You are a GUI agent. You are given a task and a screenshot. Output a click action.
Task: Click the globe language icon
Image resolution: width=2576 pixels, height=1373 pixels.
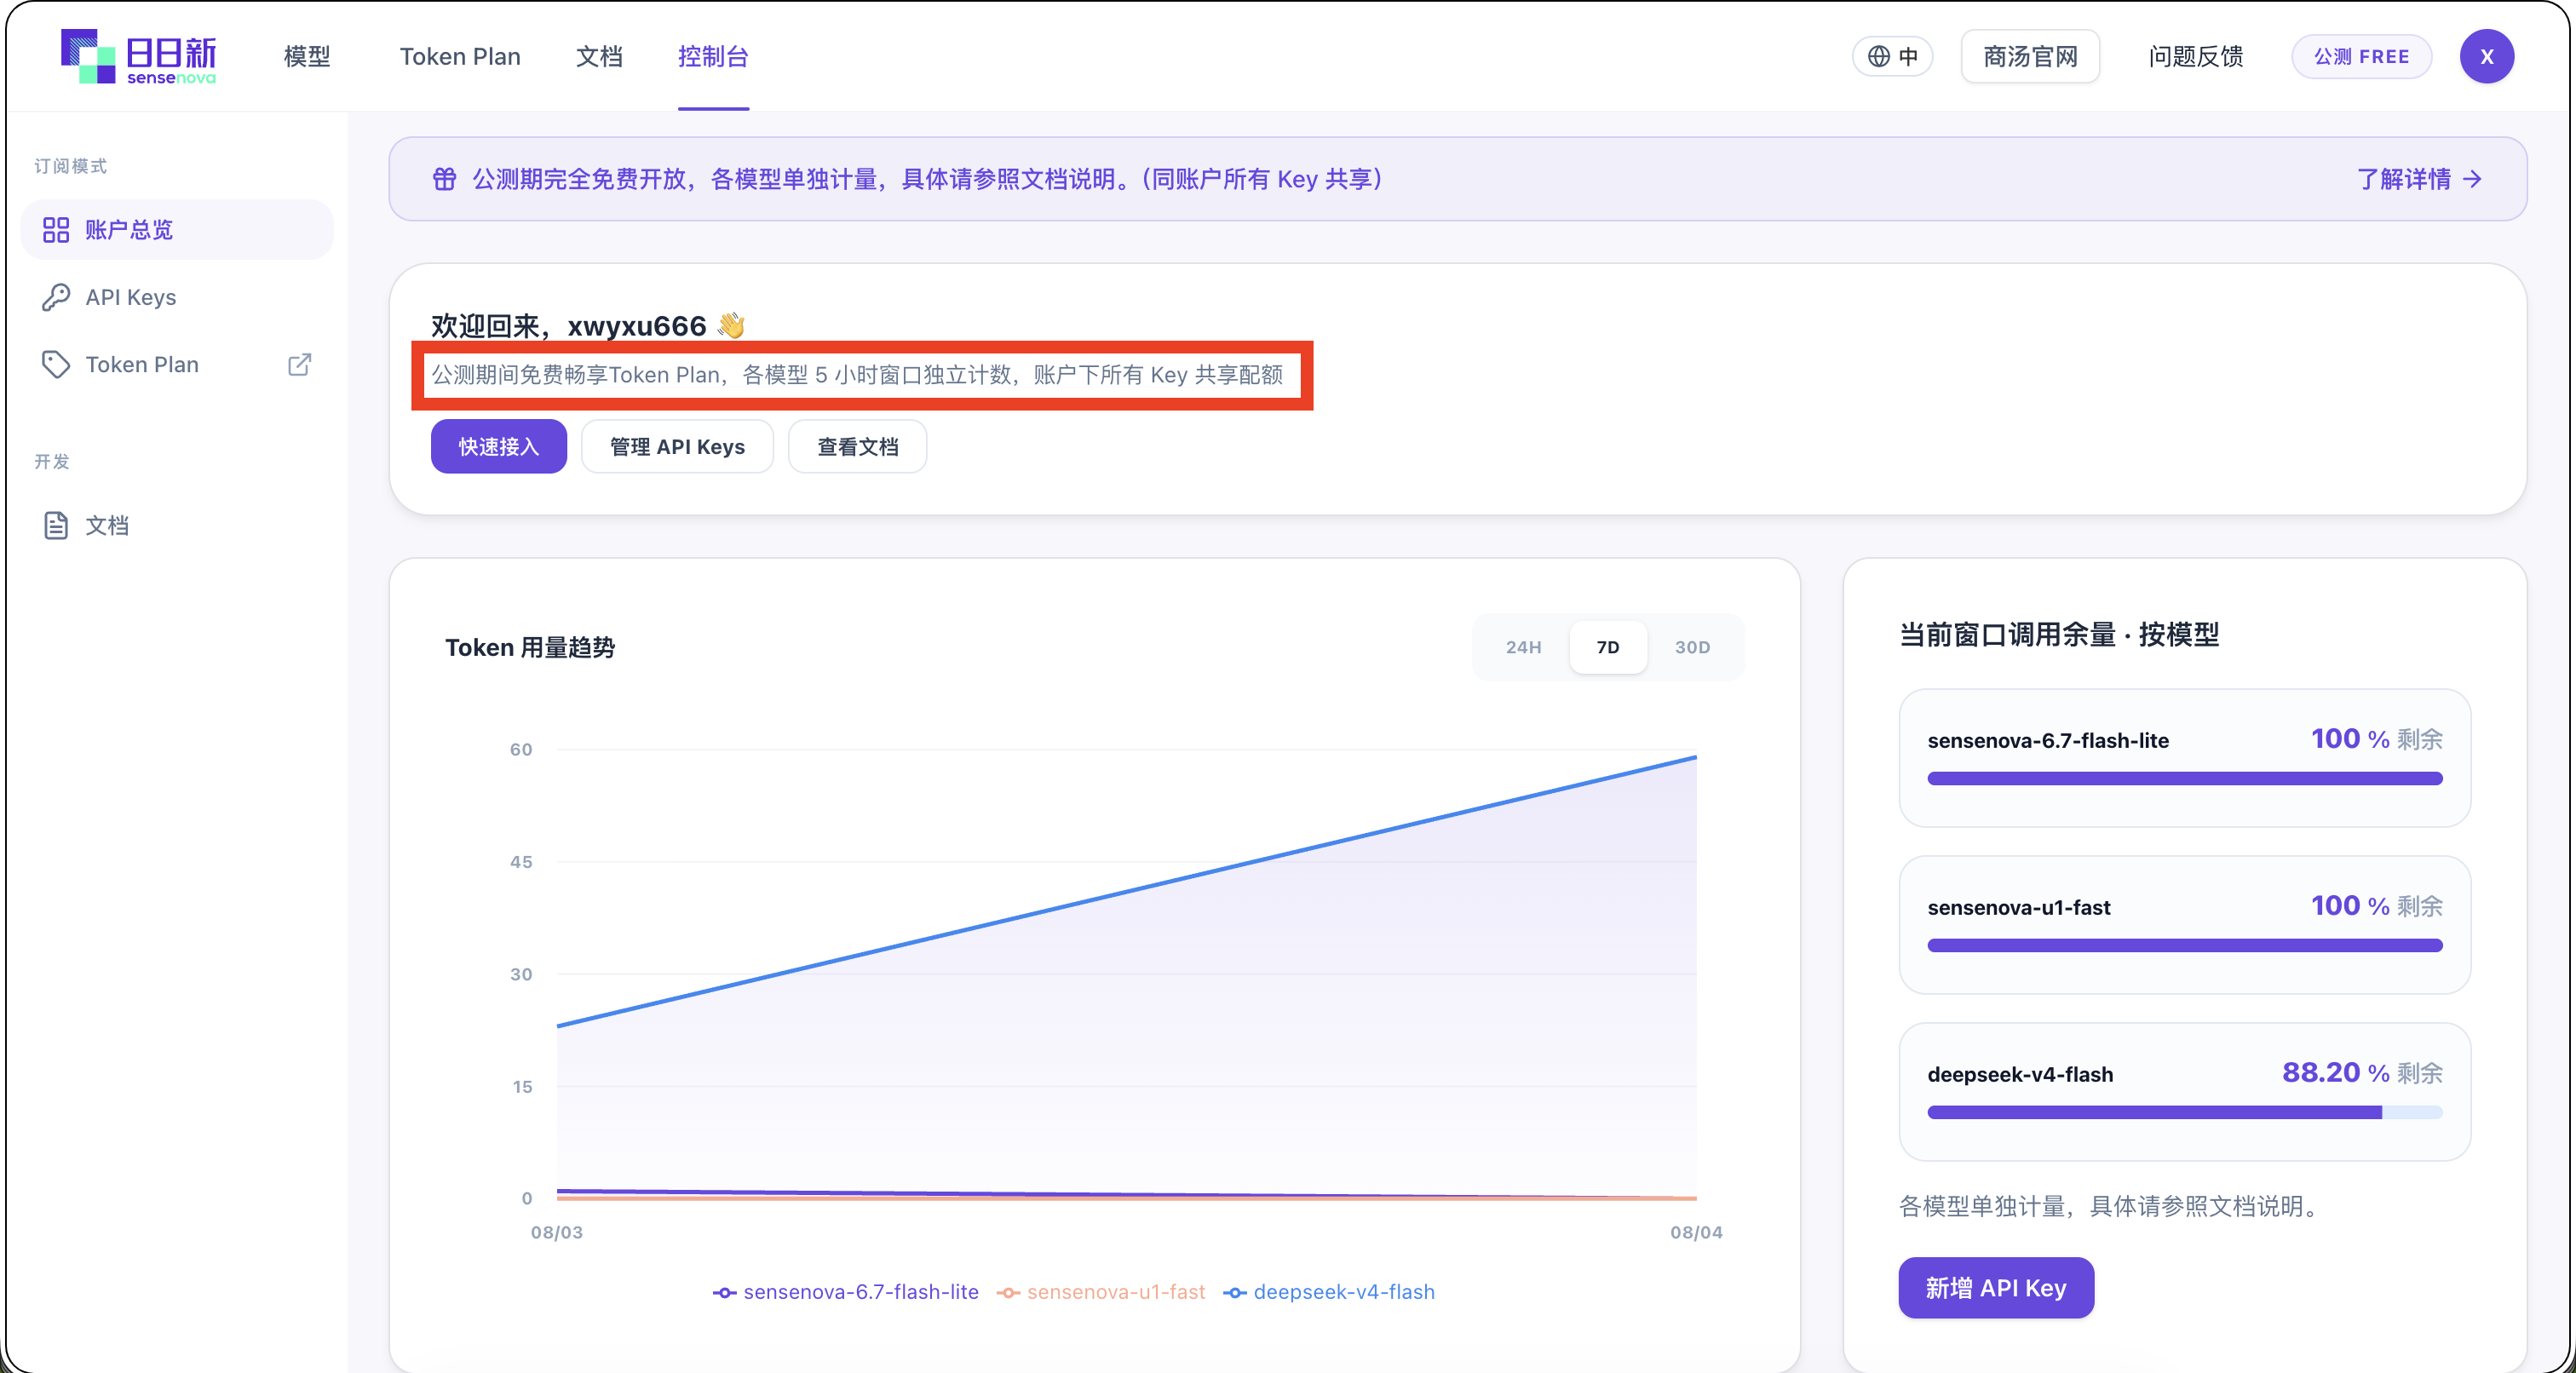(1879, 56)
